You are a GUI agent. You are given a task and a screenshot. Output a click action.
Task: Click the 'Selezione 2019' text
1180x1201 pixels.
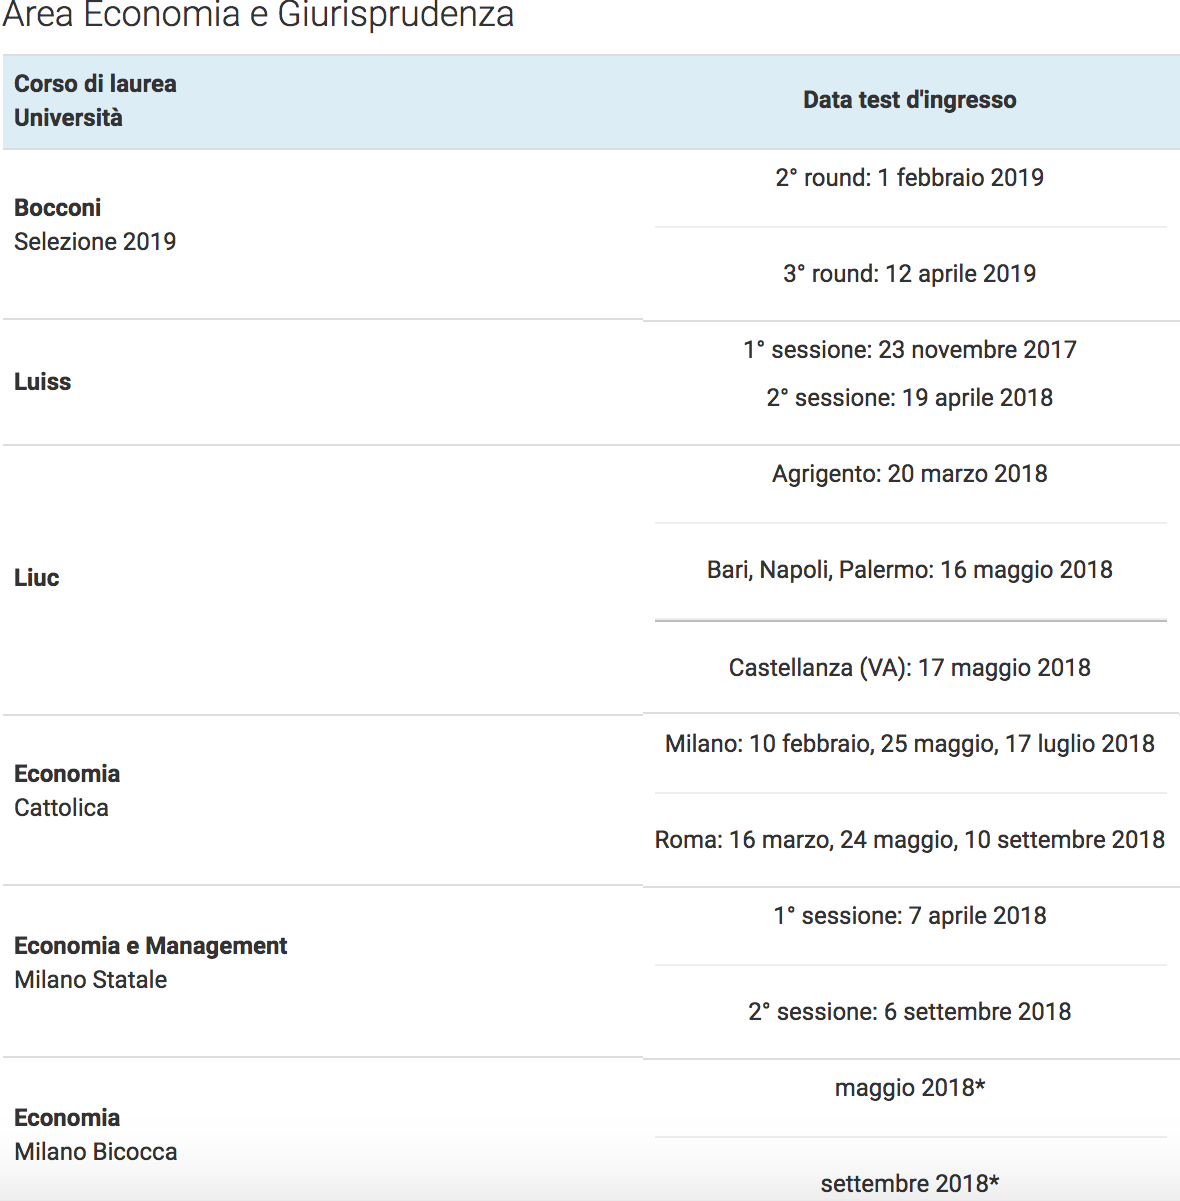pyautogui.click(x=95, y=242)
